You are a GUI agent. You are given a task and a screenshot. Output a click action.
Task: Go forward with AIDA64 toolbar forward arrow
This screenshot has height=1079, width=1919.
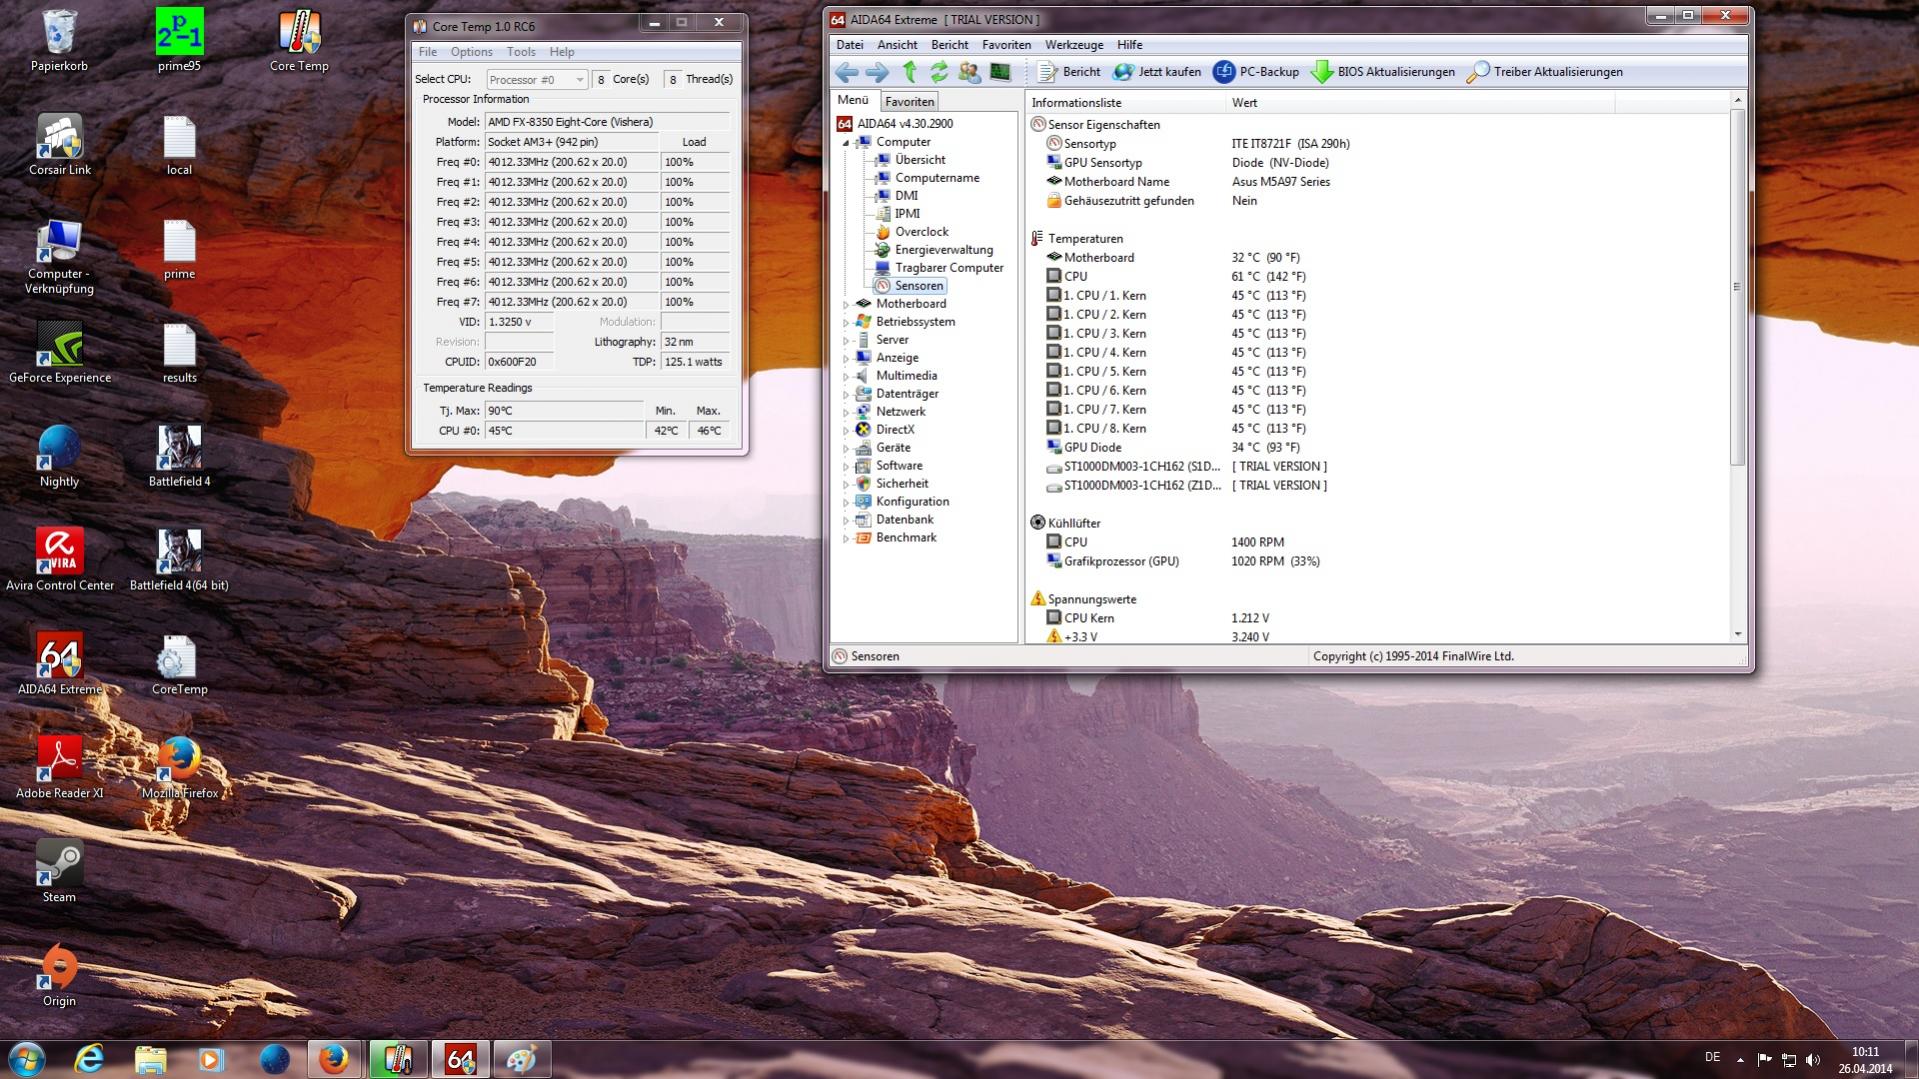click(877, 72)
